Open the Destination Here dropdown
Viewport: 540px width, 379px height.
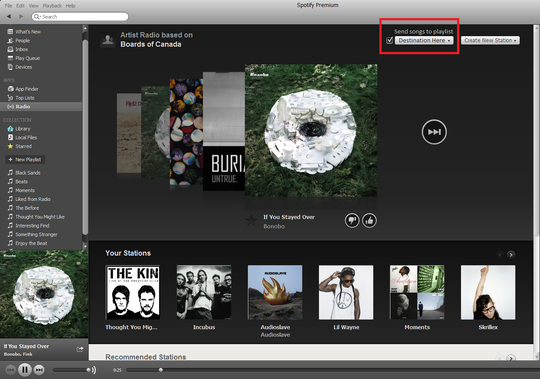coord(424,40)
